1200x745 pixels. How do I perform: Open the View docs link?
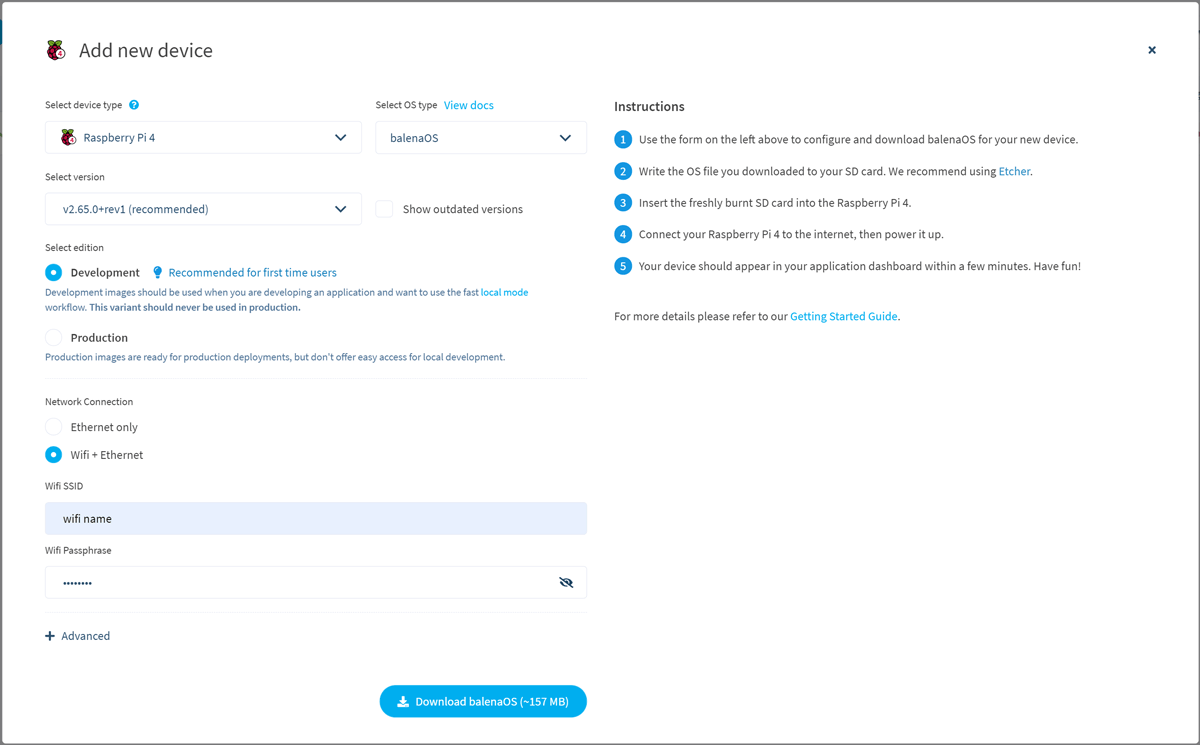(468, 104)
